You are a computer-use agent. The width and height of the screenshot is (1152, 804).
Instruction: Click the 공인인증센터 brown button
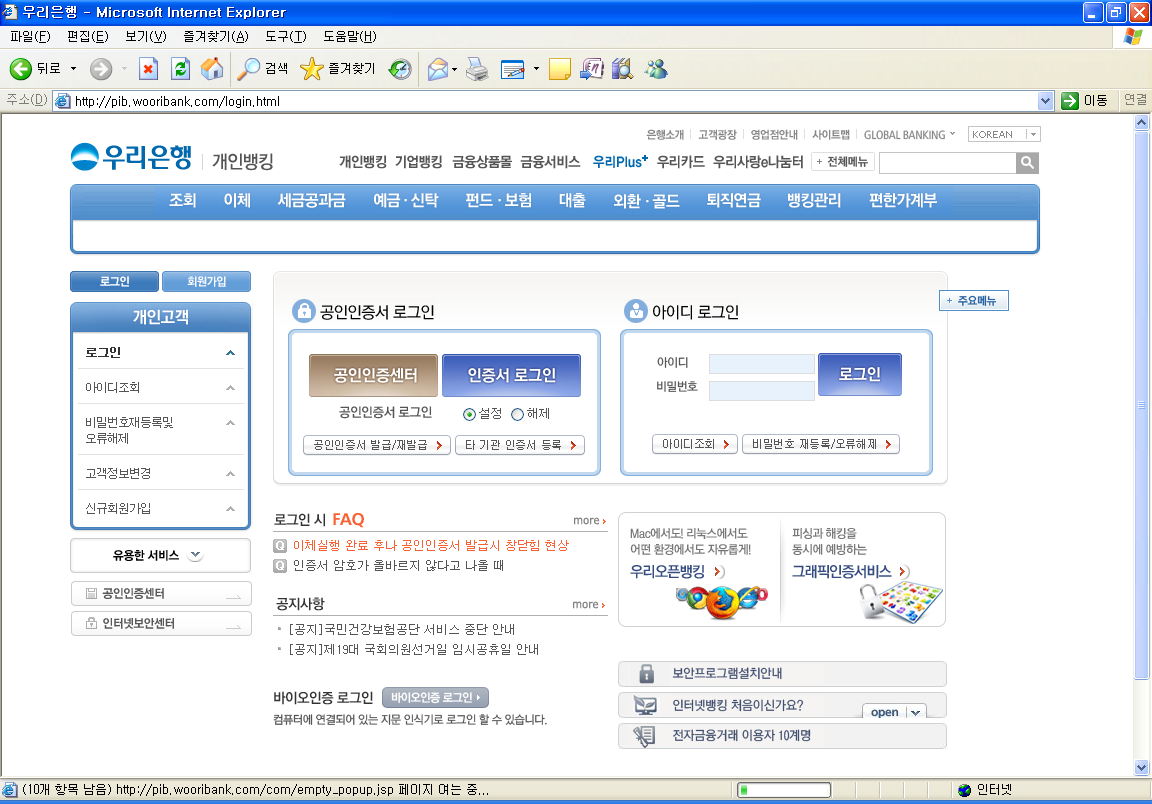[374, 376]
